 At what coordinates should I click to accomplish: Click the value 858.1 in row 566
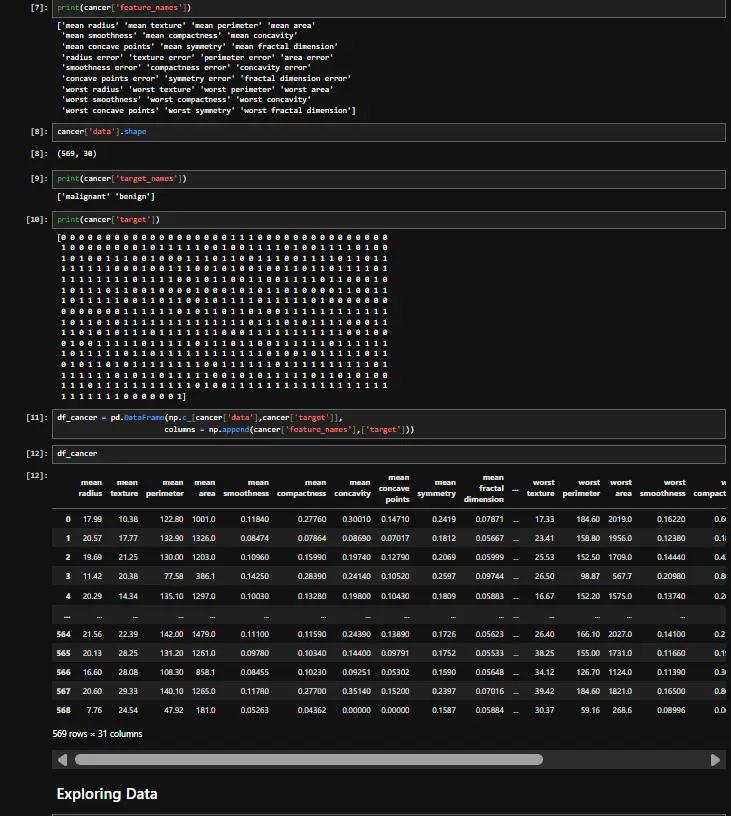(x=206, y=672)
